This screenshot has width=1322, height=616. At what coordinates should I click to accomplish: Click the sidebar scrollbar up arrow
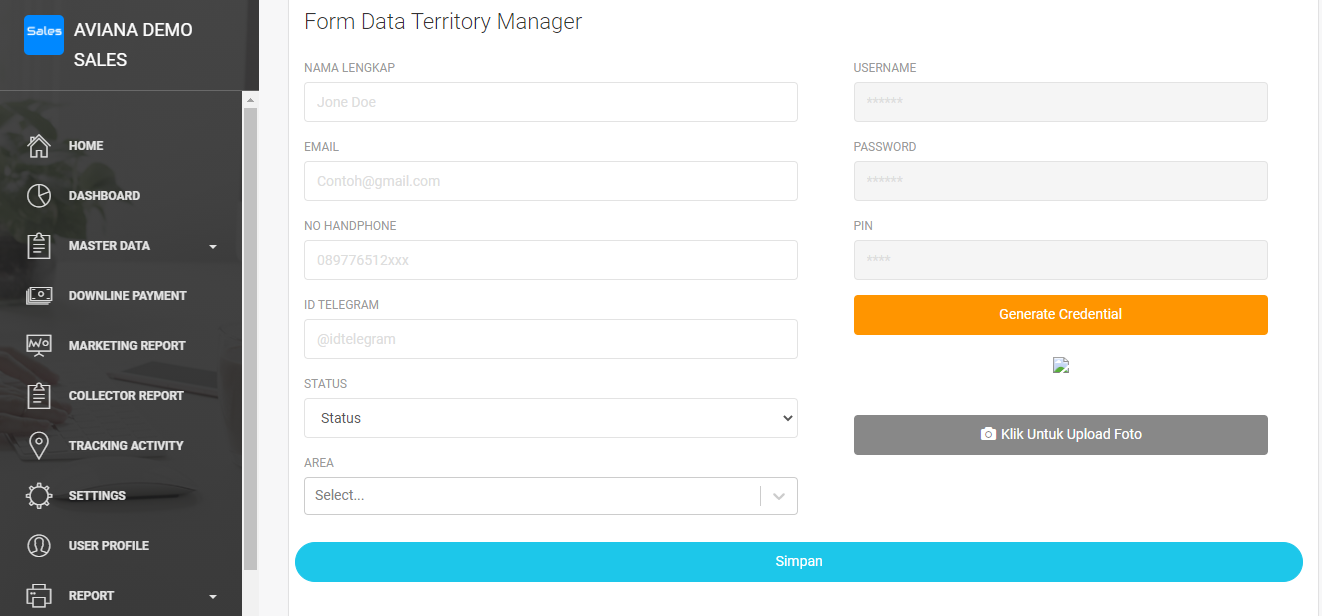(250, 100)
